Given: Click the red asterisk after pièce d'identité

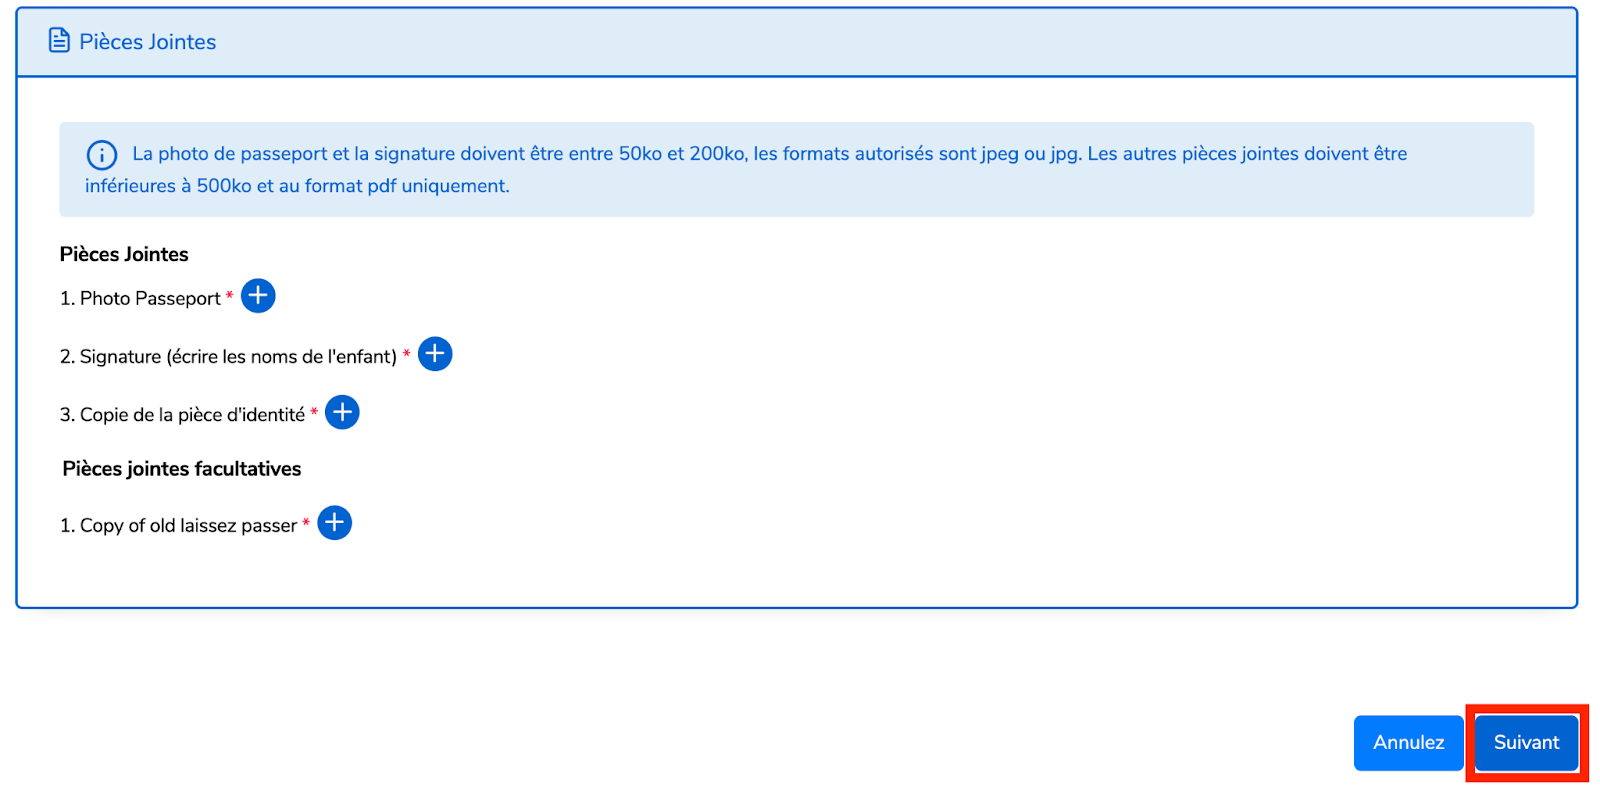Looking at the screenshot, I should pyautogui.click(x=314, y=411).
